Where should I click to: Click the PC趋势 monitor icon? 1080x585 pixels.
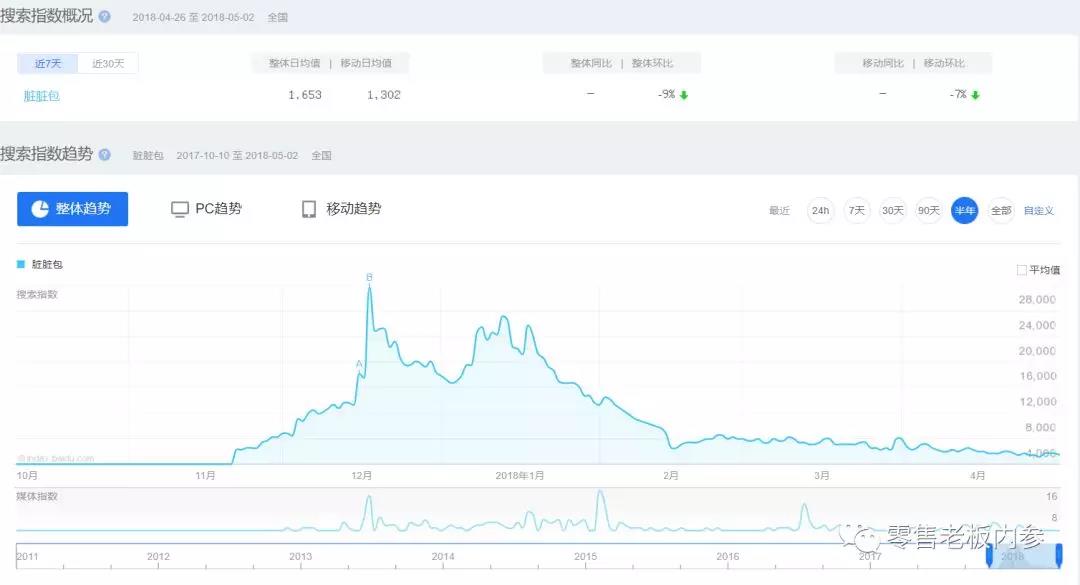(180, 209)
